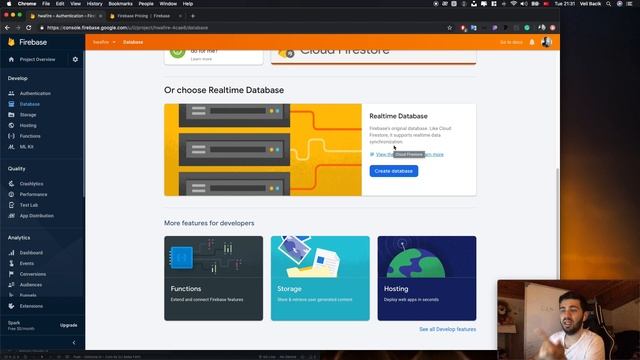Screen dimensions: 640x360
Task: Click the Cloud Firestore card heading
Action: point(344,51)
